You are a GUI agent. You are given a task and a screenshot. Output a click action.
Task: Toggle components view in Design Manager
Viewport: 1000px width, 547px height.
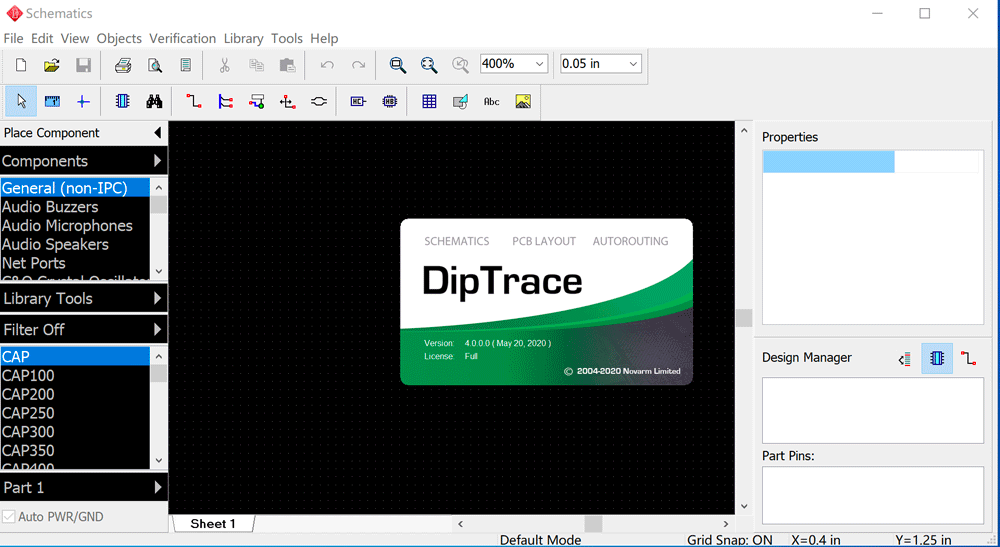(937, 358)
